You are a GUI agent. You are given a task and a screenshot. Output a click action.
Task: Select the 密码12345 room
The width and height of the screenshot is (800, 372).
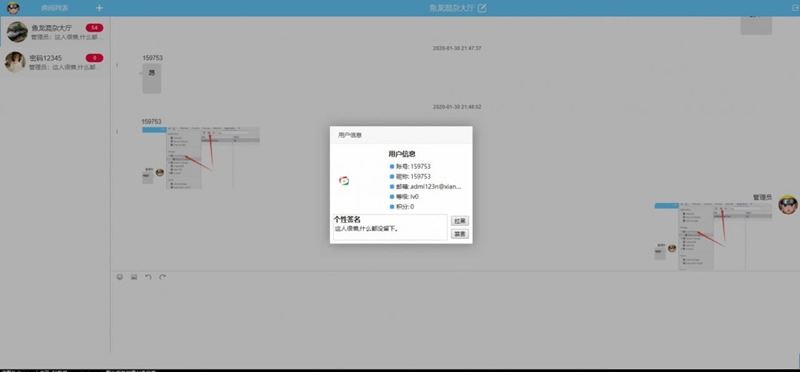point(55,62)
